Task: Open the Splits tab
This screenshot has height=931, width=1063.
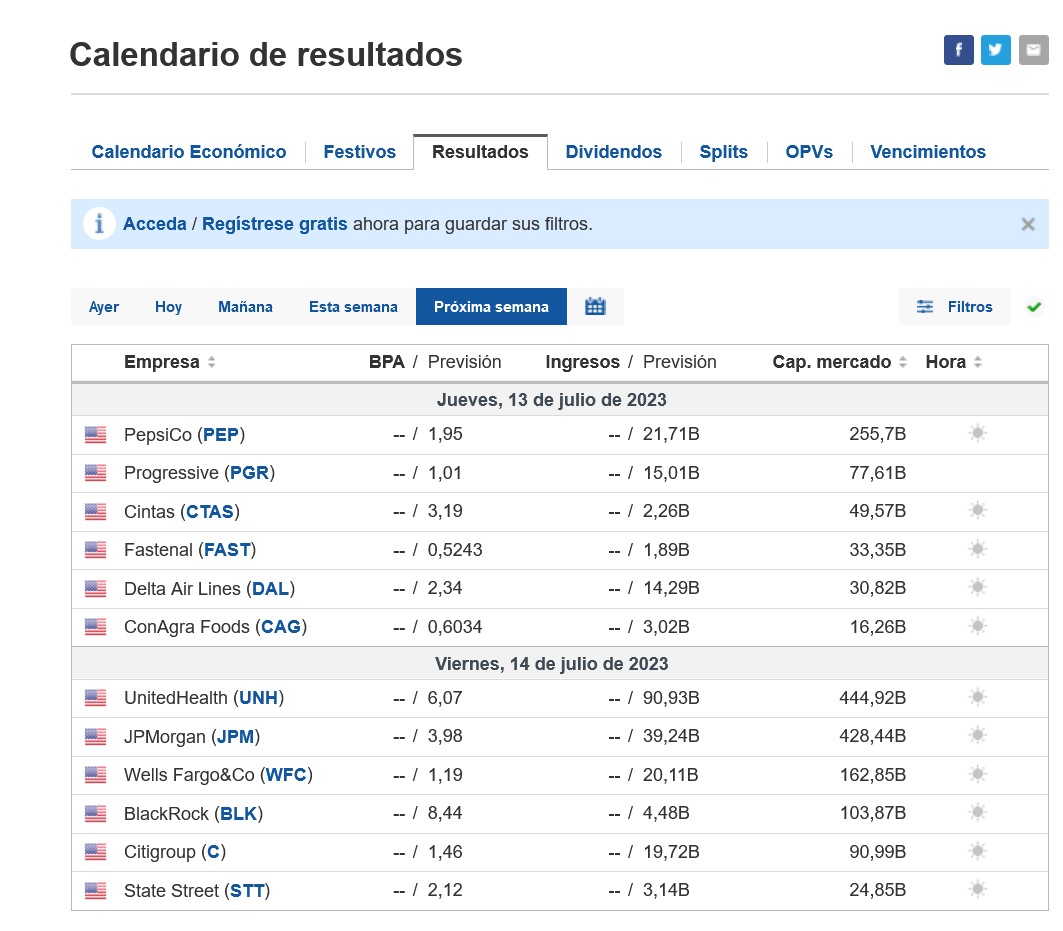Action: coord(723,152)
